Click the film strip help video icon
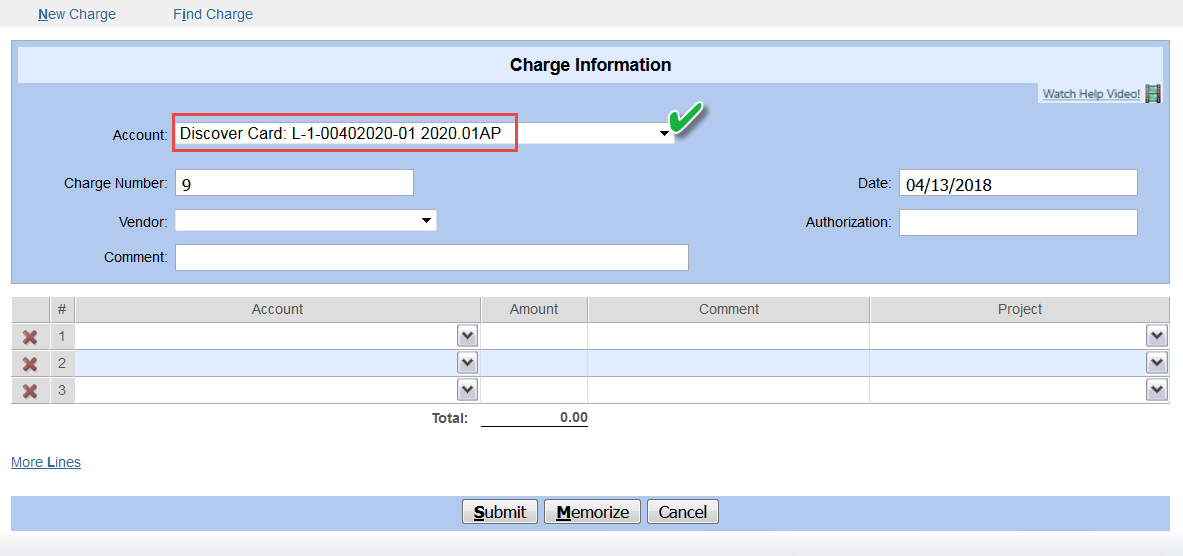The height and width of the screenshot is (556, 1183). (x=1153, y=94)
